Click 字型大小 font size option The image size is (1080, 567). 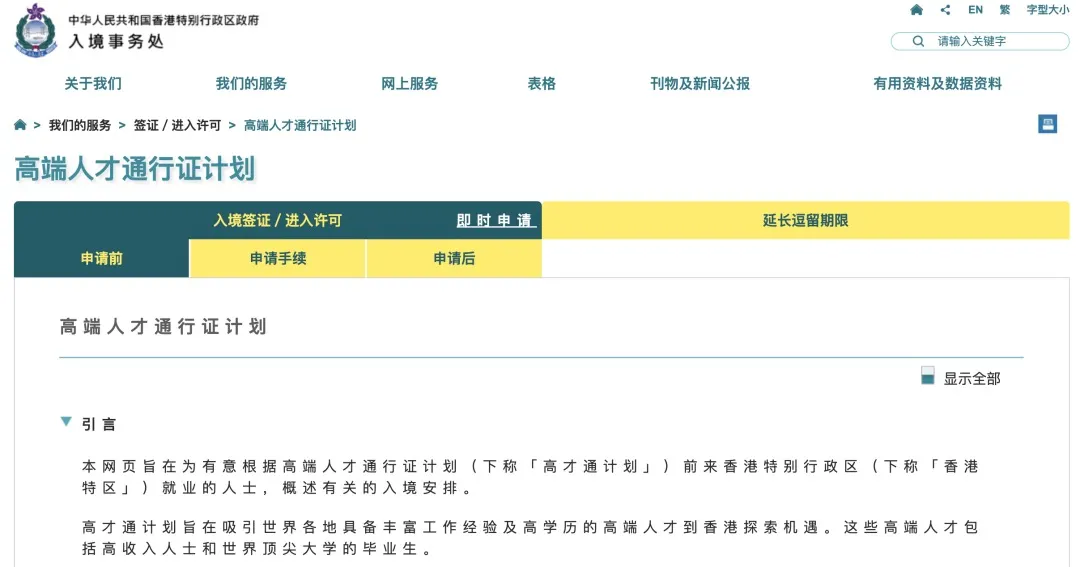pos(1047,10)
